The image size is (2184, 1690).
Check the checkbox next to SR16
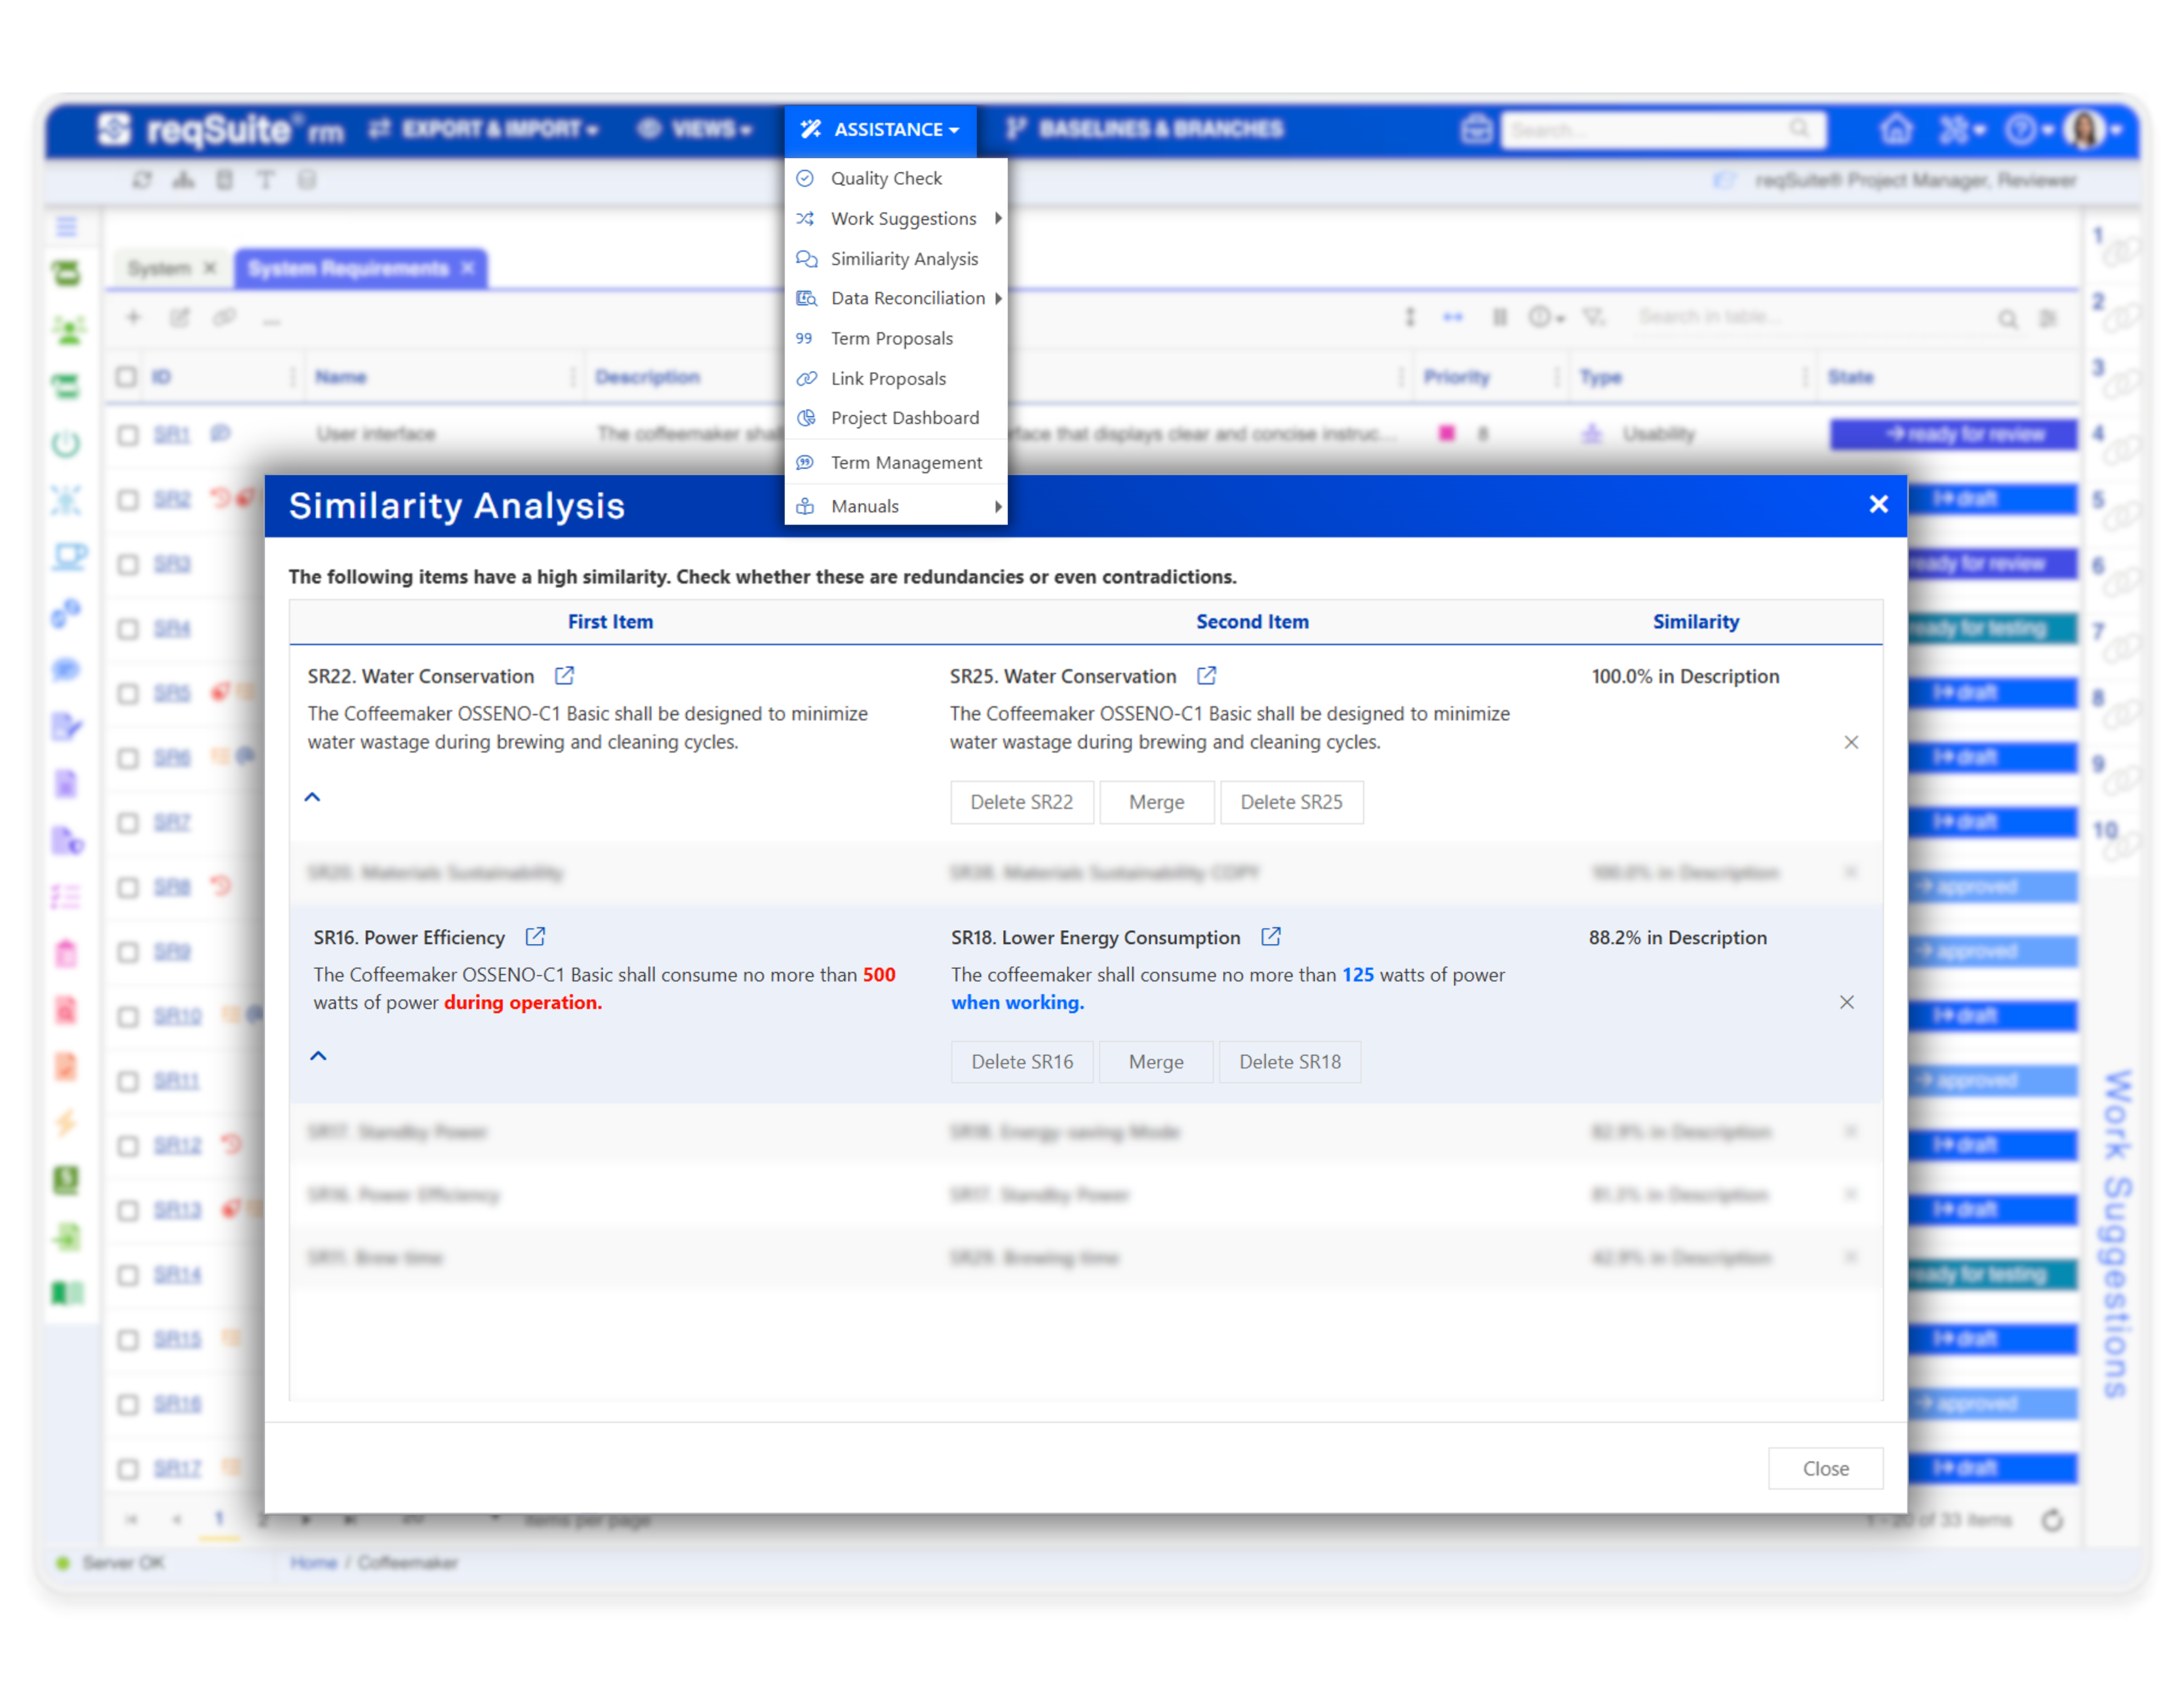coord(127,1403)
